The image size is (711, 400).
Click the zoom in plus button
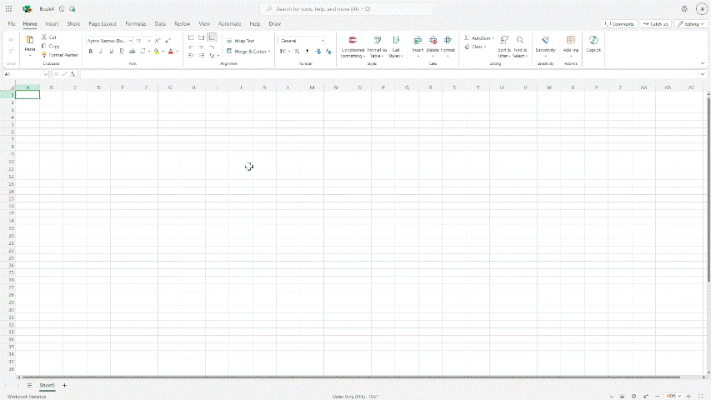click(688, 396)
